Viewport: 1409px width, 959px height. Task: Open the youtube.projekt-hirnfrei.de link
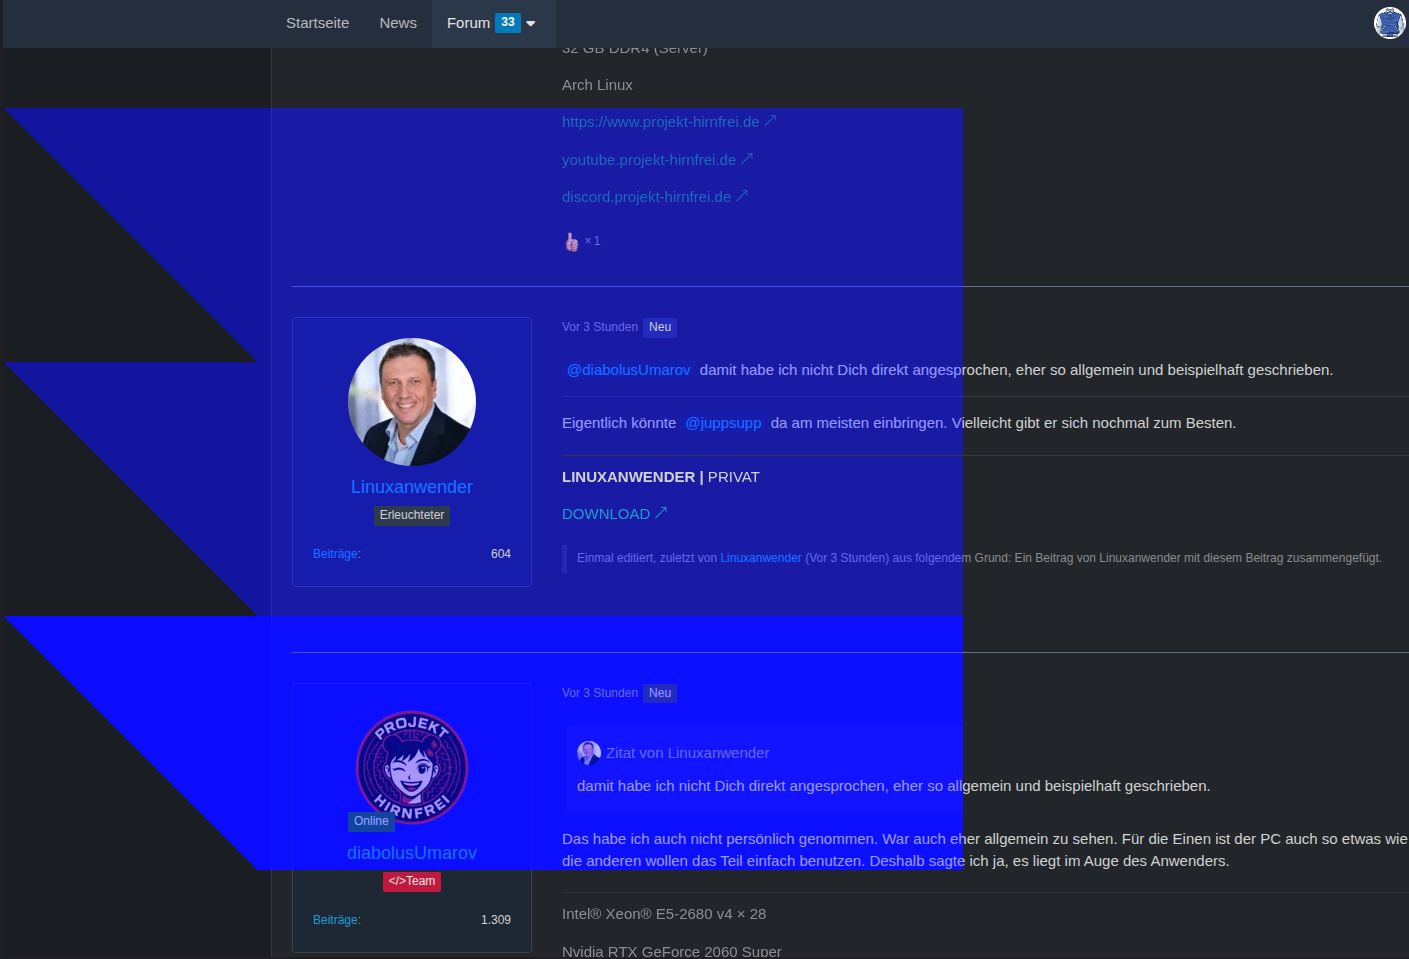649,160
